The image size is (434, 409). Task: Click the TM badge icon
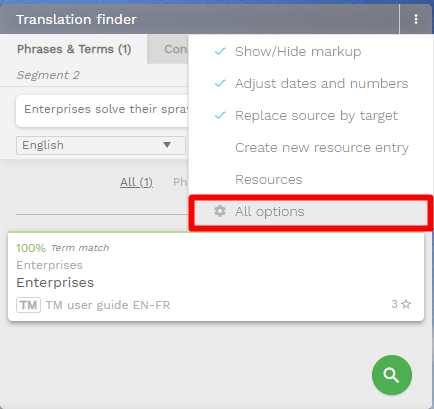click(29, 305)
